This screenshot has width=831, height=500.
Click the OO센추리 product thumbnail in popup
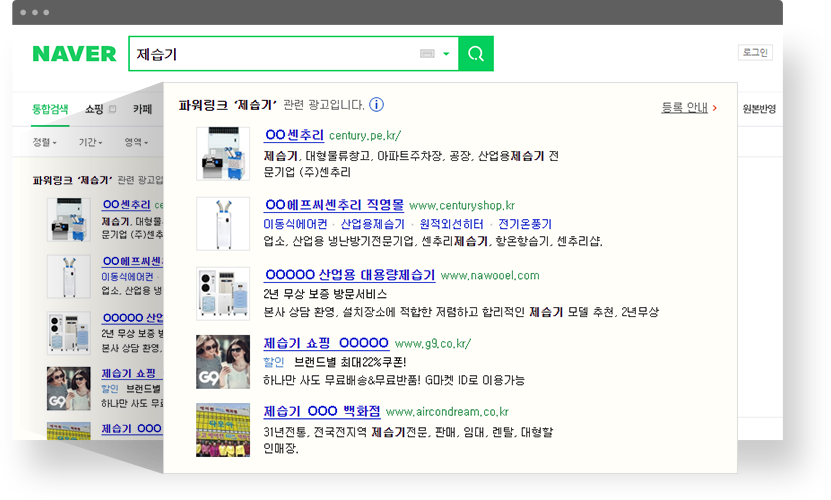tap(223, 153)
